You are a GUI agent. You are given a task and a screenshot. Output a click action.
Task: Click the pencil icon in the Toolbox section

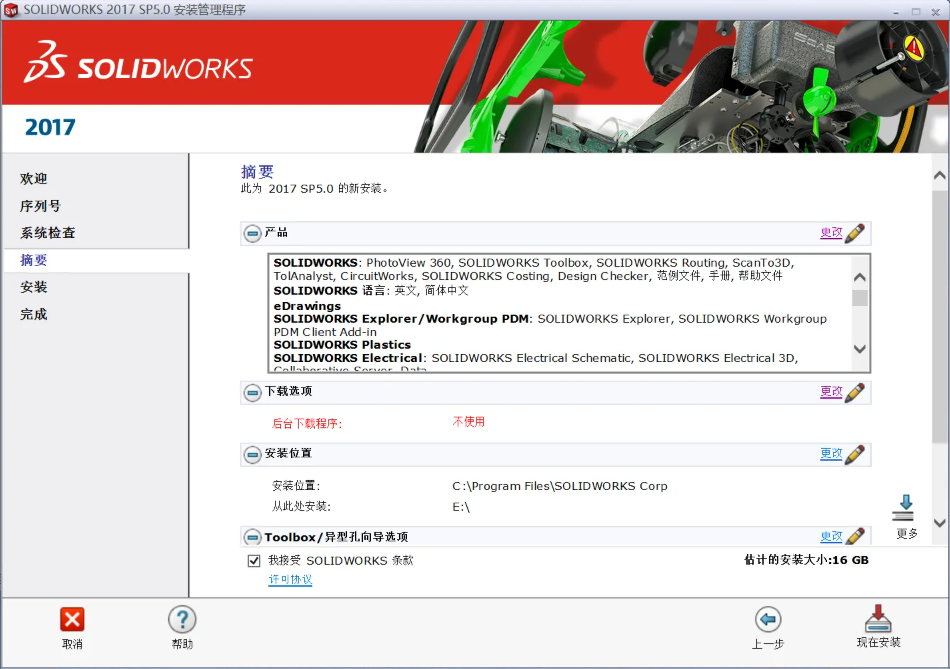[x=854, y=536]
